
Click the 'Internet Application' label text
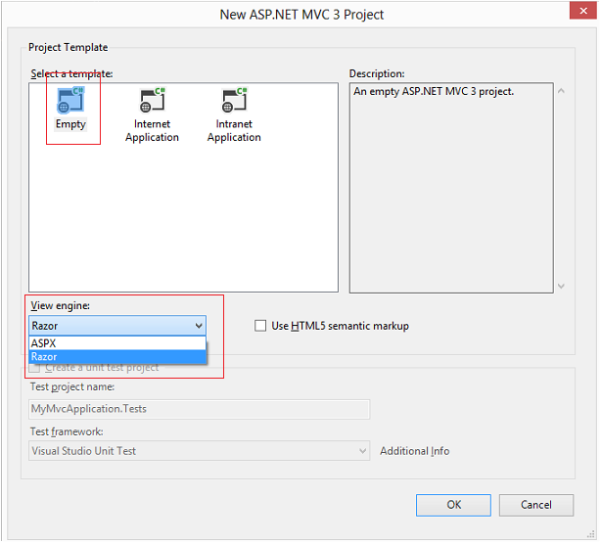(152, 131)
